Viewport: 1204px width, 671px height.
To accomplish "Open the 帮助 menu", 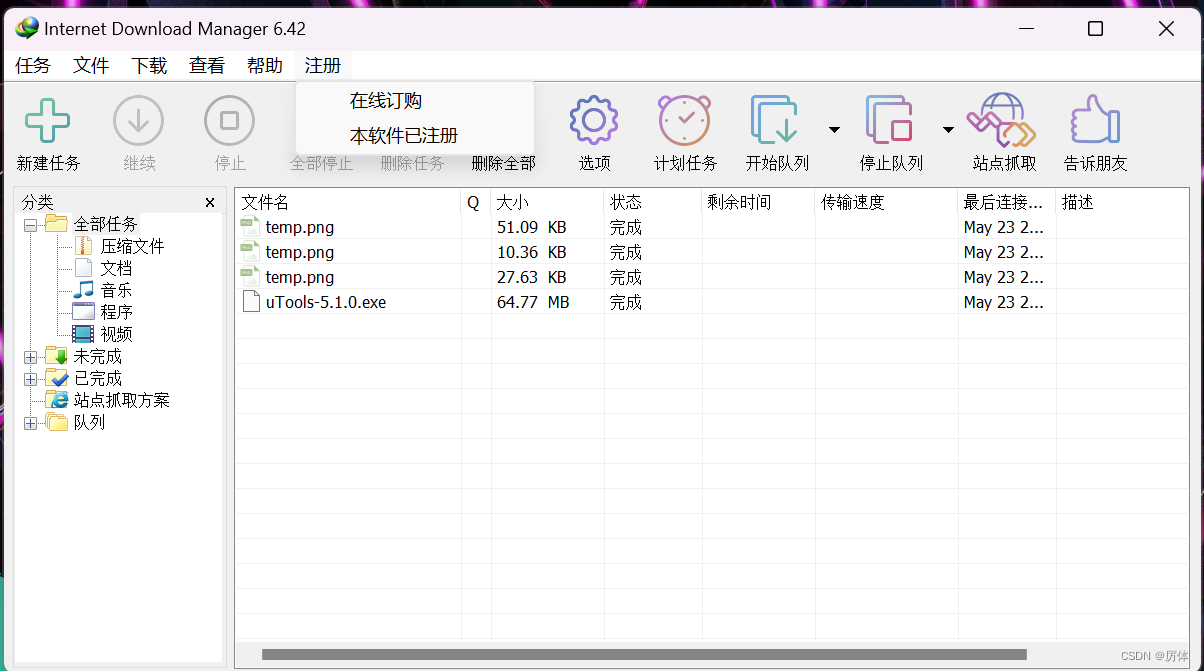I will coord(265,66).
